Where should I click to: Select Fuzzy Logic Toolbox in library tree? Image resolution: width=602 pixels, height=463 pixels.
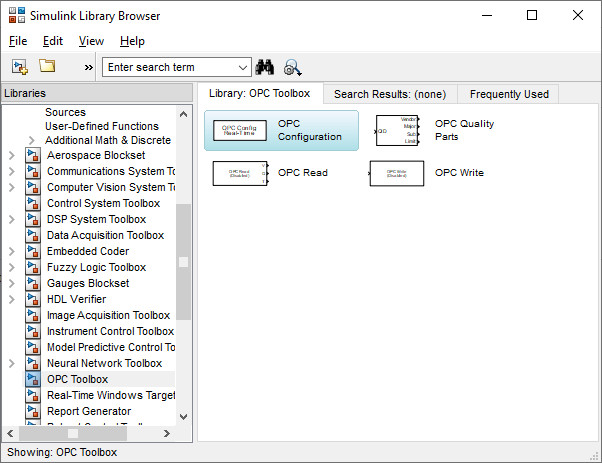(96, 267)
